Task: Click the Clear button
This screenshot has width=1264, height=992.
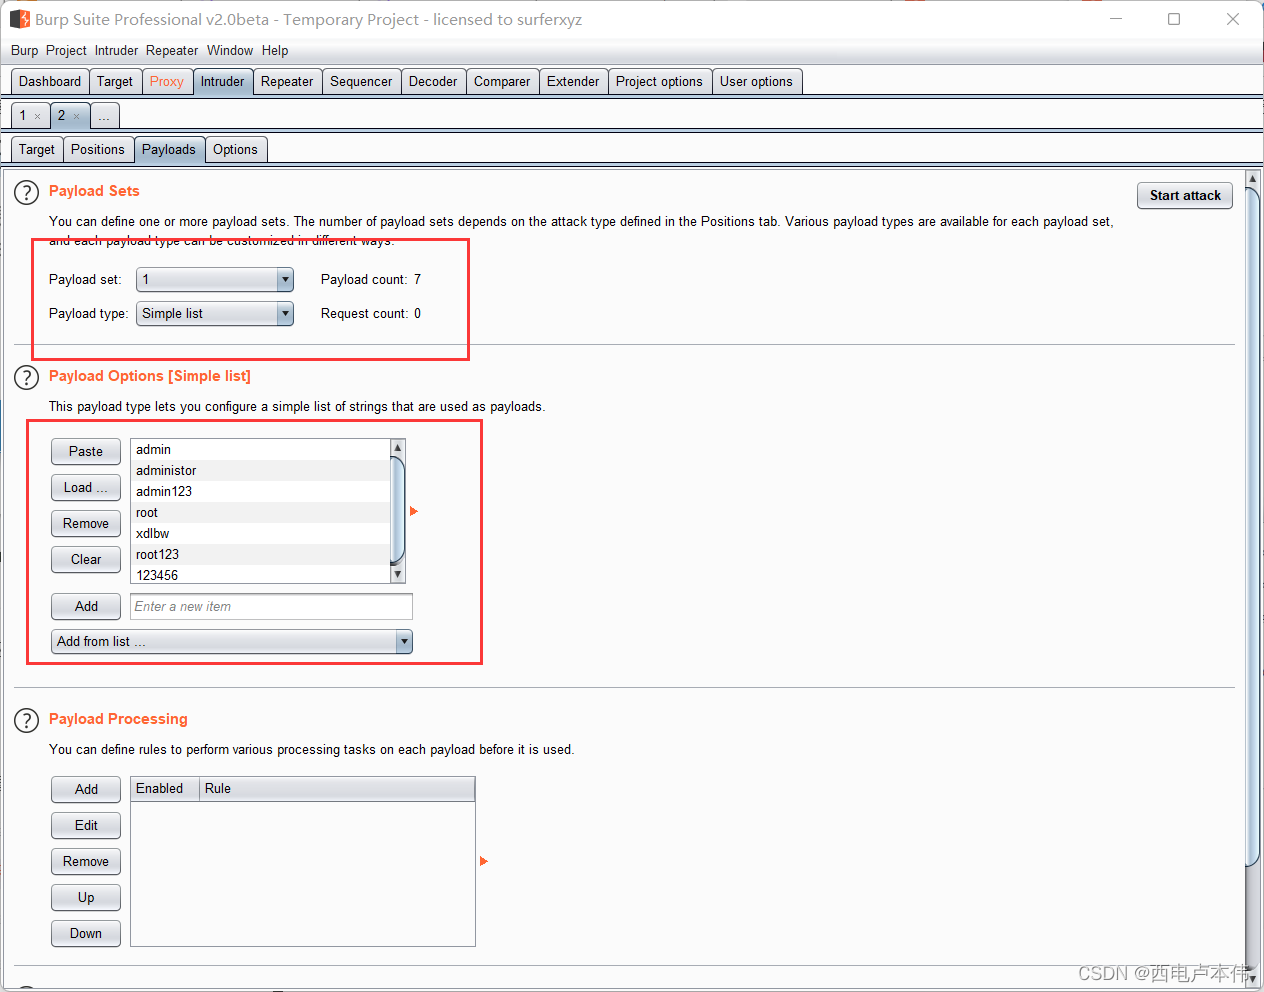Action: [86, 560]
